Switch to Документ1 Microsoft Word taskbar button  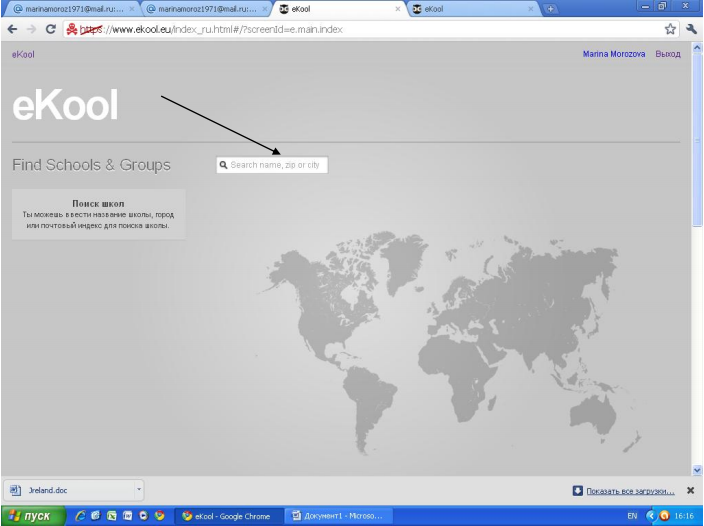[339, 516]
